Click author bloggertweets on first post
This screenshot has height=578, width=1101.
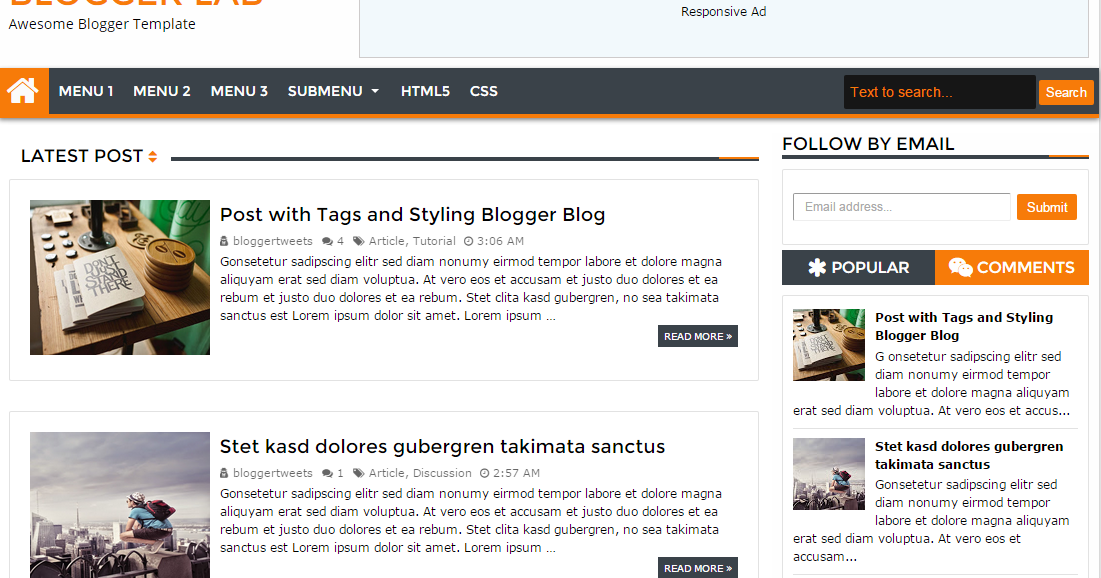[272, 241]
